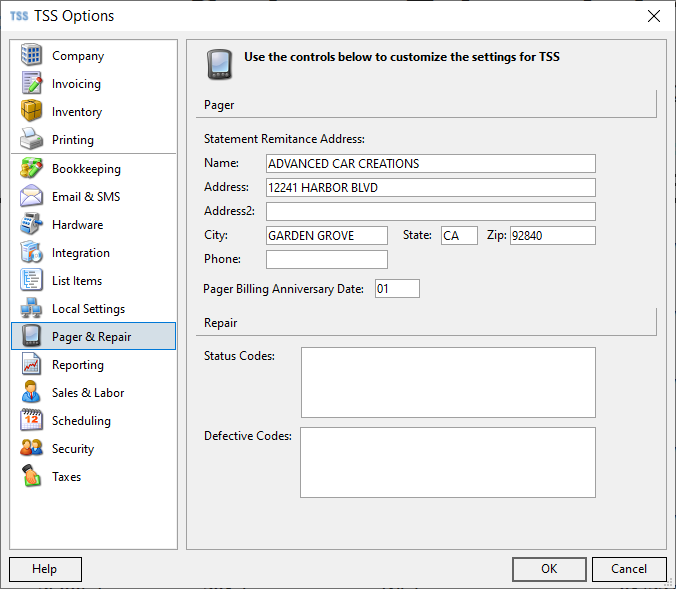Select the Invoicing notepad icon
Screen dimensions: 676x589
[x=31, y=83]
